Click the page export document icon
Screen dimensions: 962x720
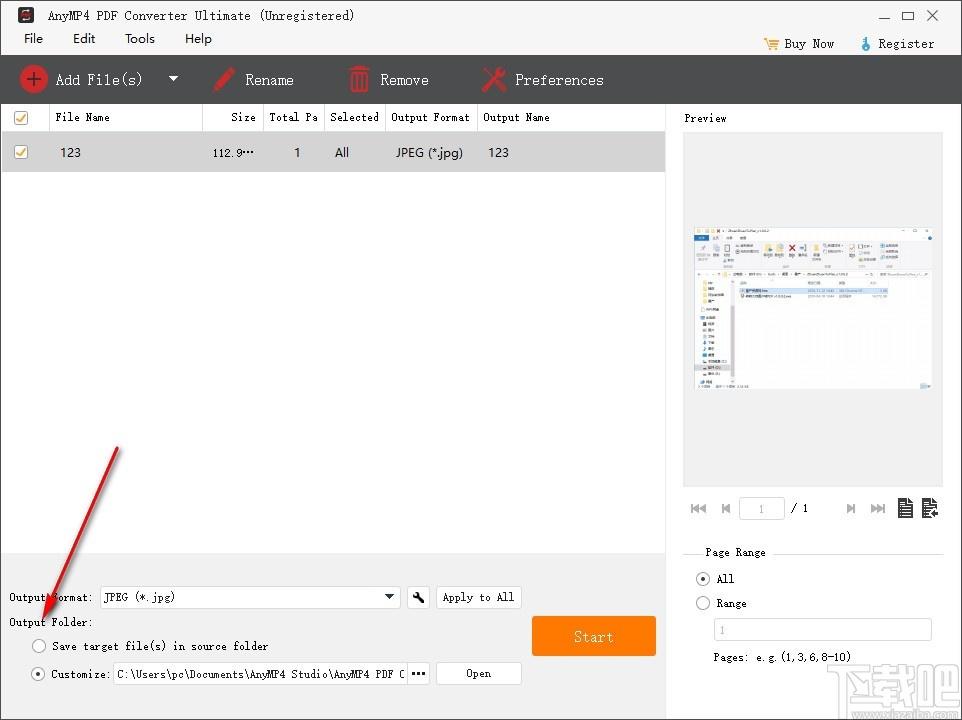[x=929, y=508]
